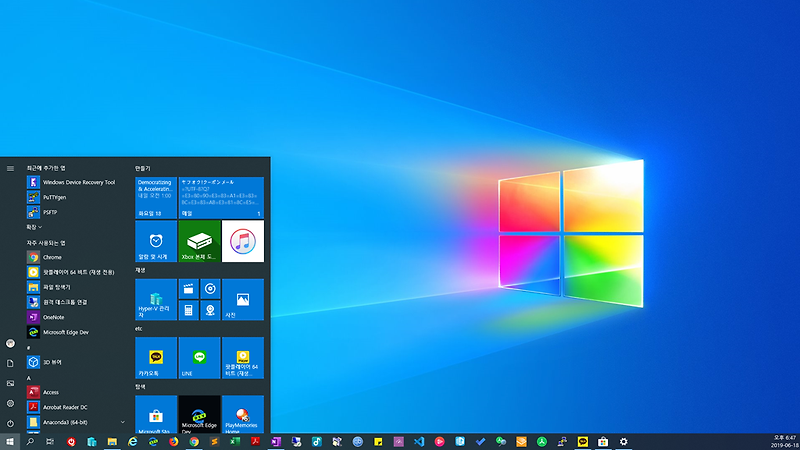Open the Mail live tile
Image resolution: width=800 pixels, height=450 pixels.
(x=221, y=197)
